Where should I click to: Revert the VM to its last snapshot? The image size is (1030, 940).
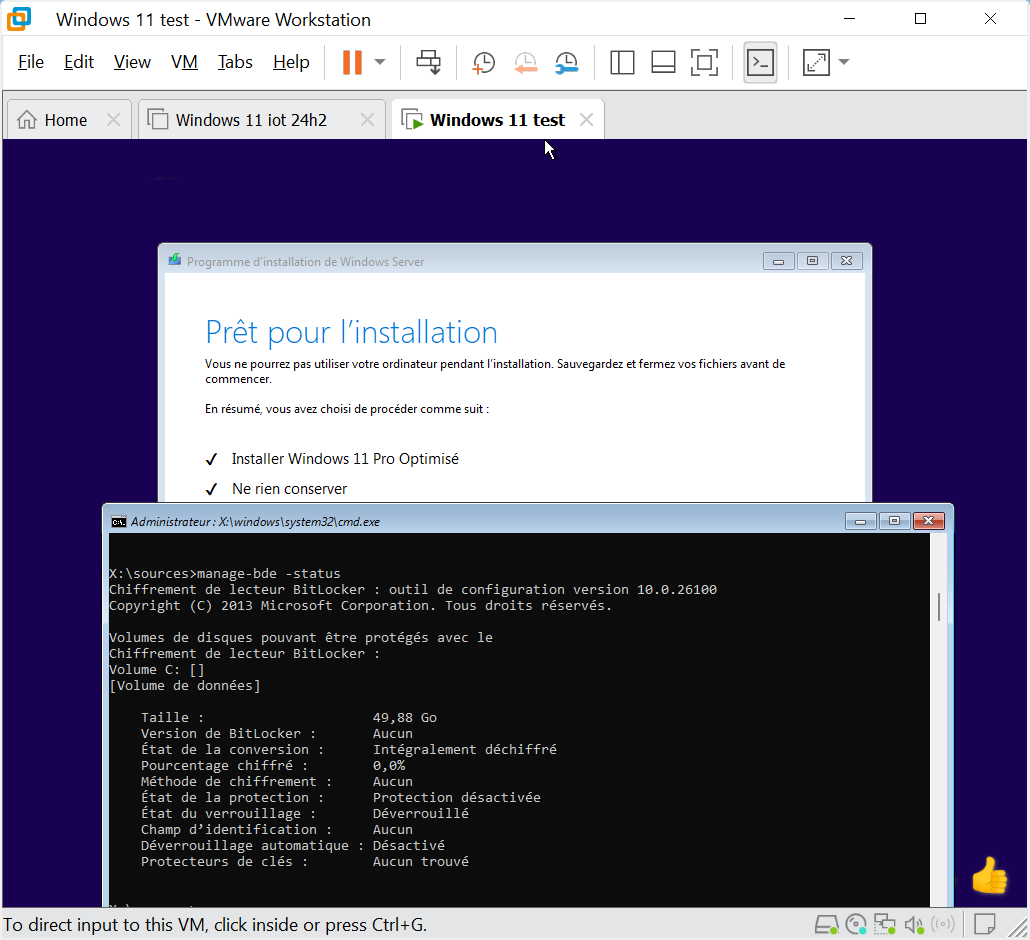tap(525, 62)
